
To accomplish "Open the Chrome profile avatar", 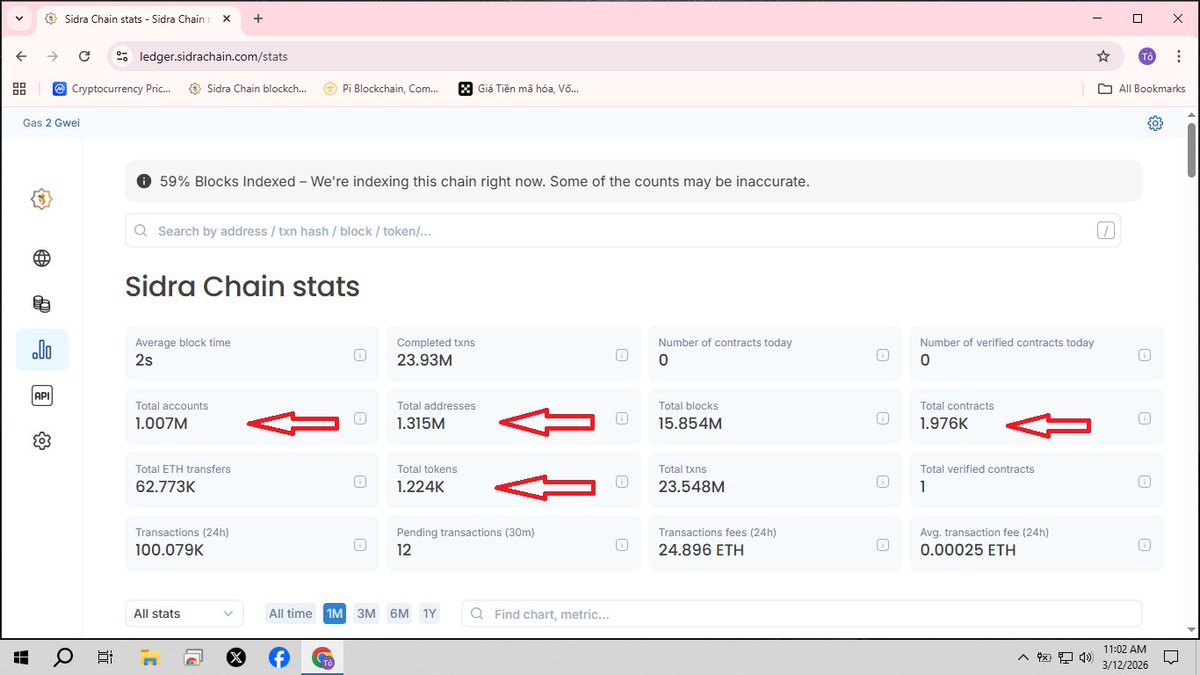I will tap(1147, 57).
